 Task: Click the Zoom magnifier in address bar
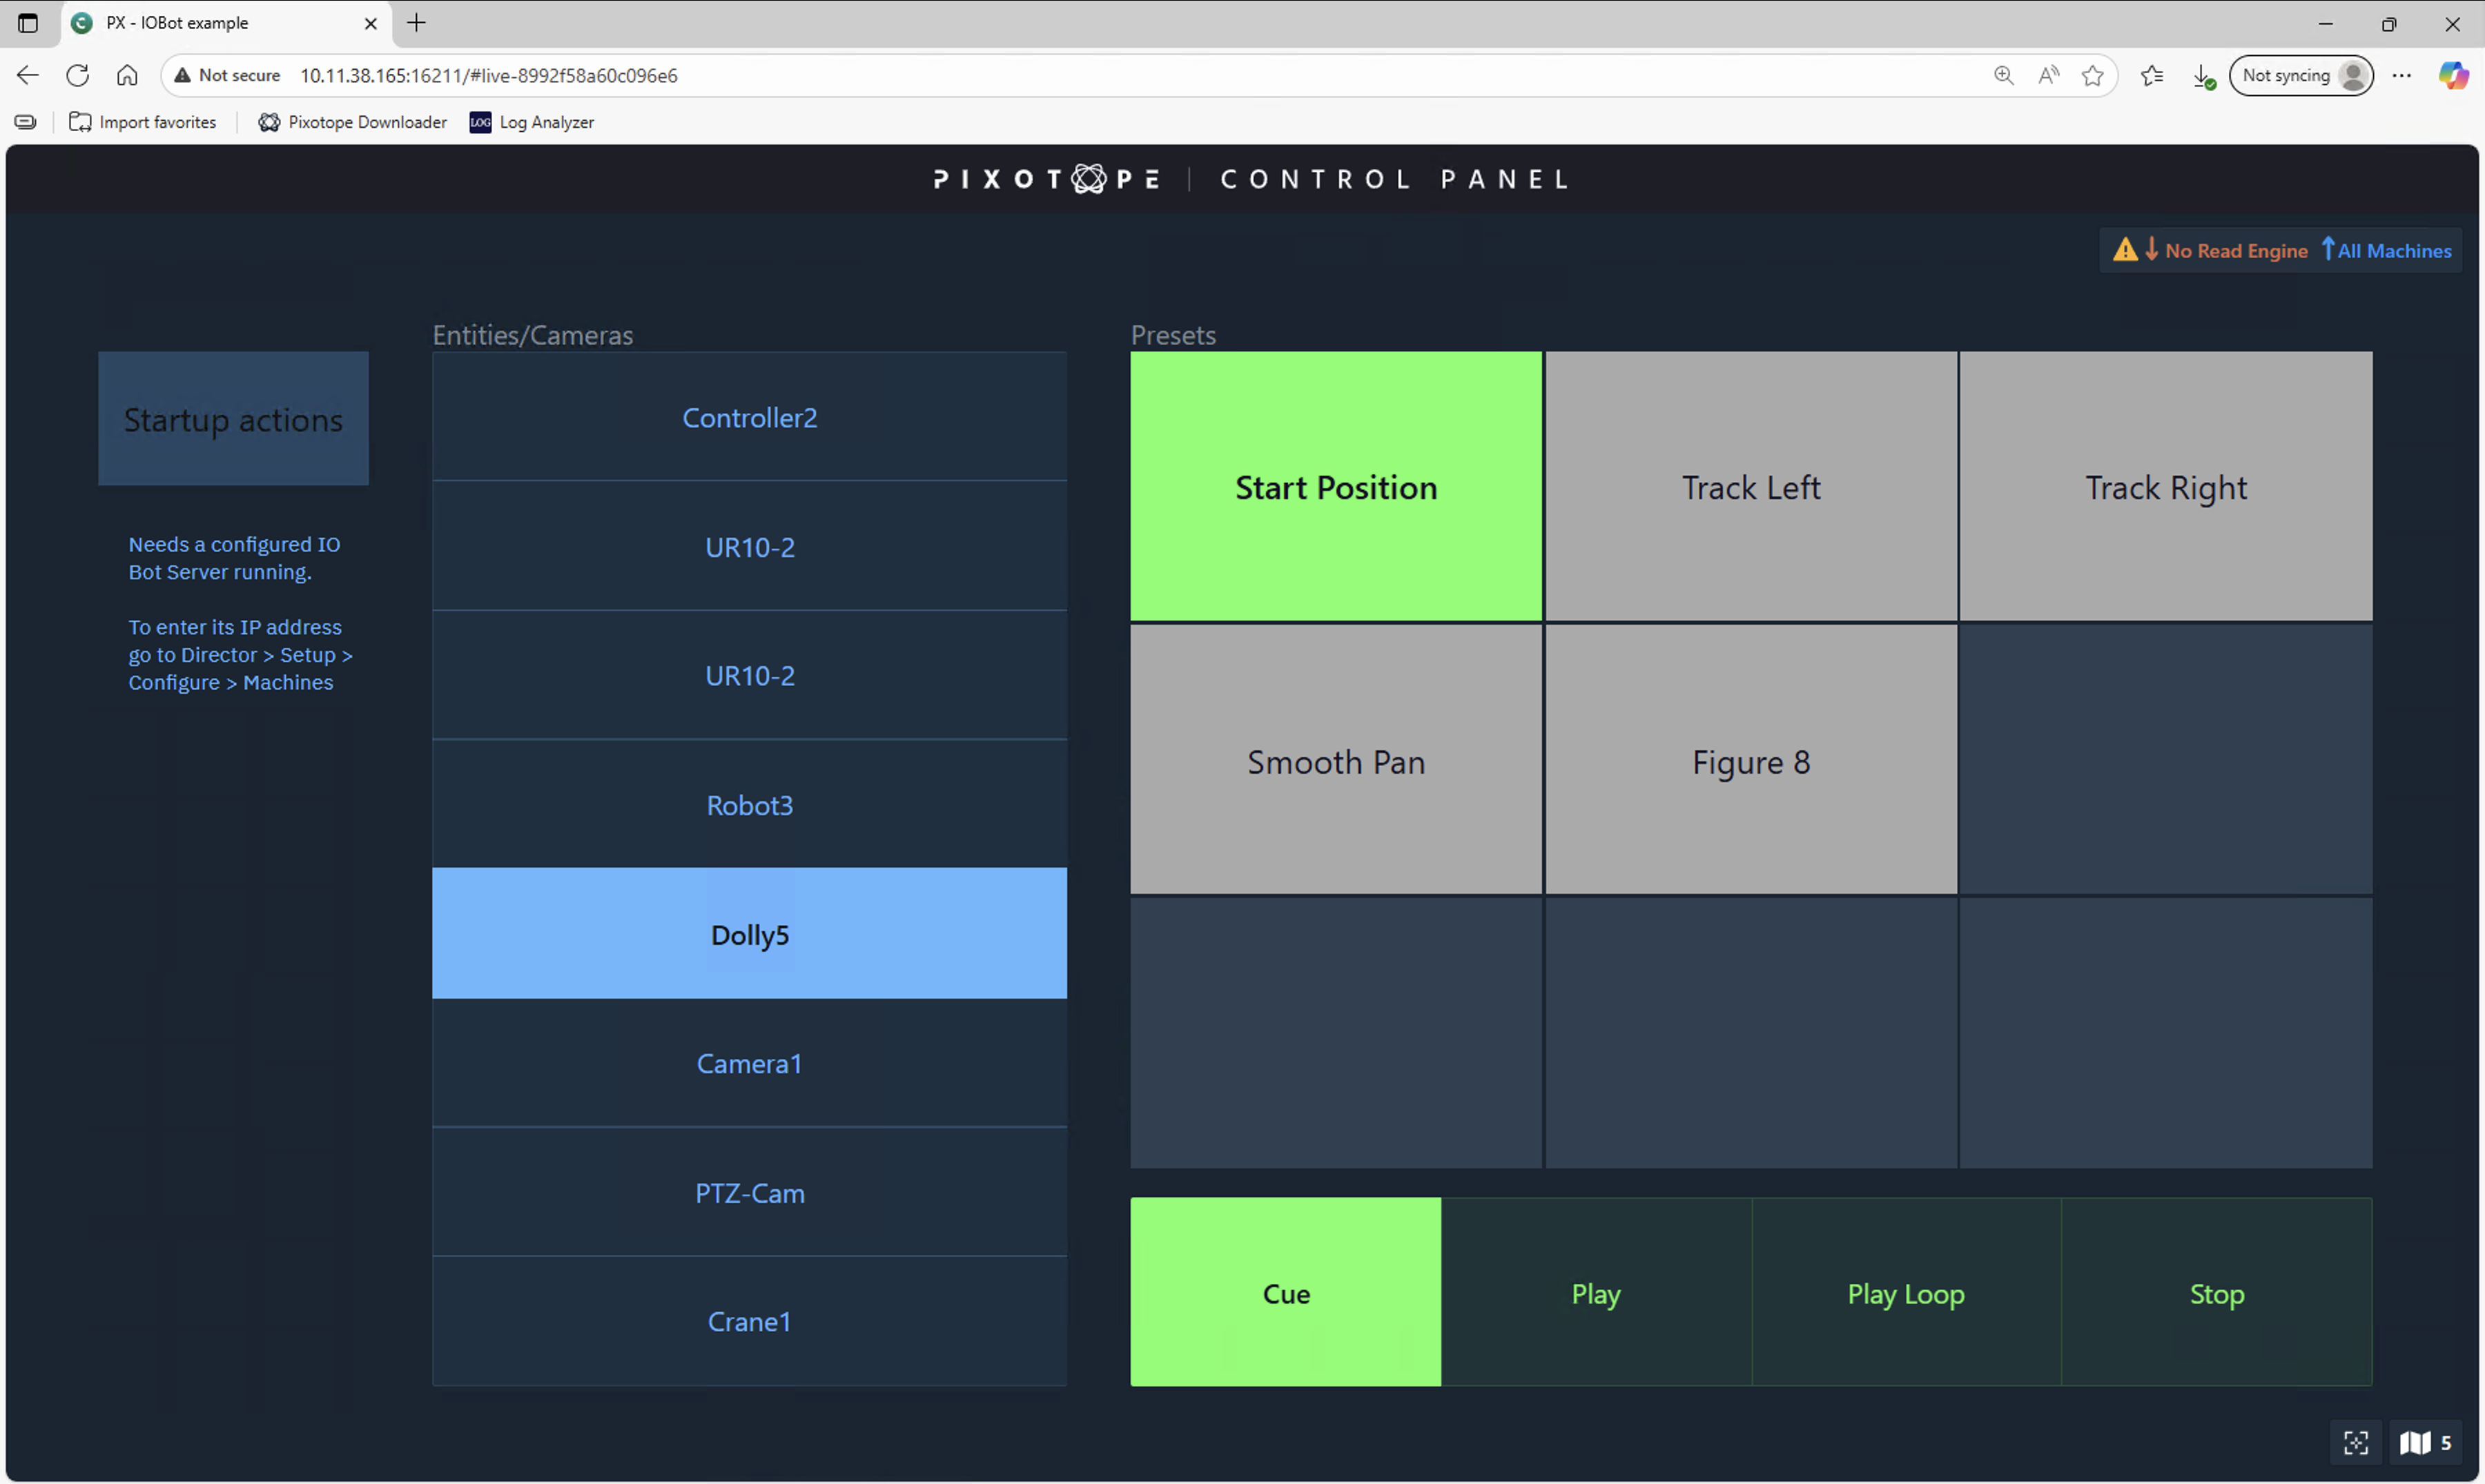click(x=2003, y=75)
